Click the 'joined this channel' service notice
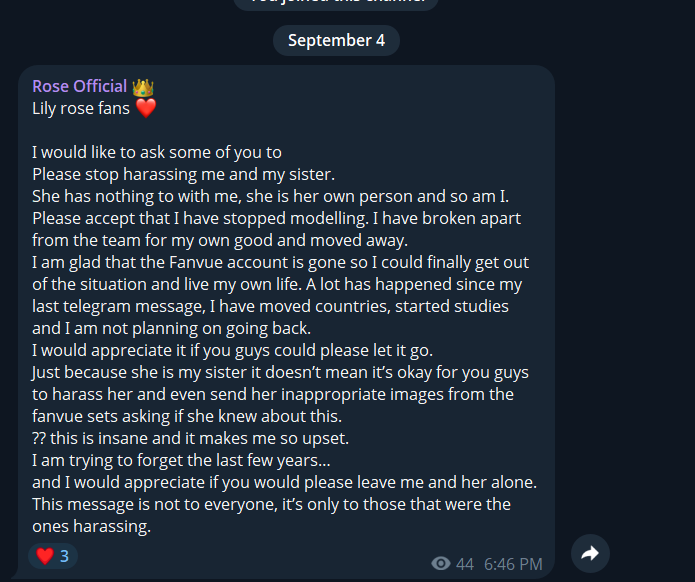This screenshot has width=695, height=582. pos(336,2)
